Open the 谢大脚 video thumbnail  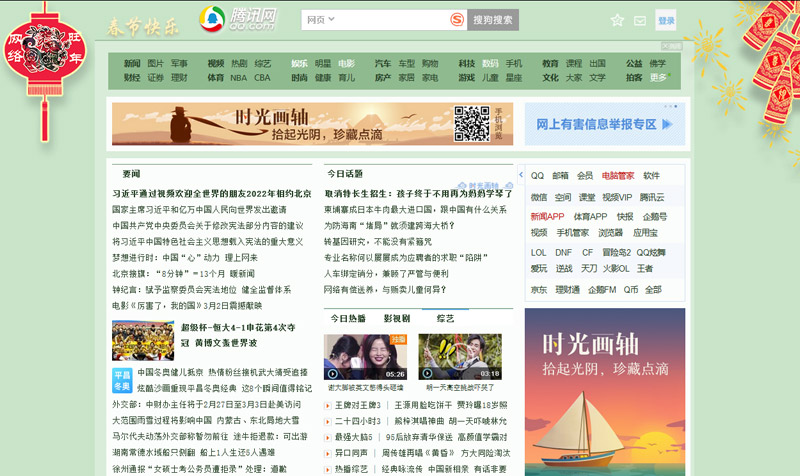click(x=365, y=357)
